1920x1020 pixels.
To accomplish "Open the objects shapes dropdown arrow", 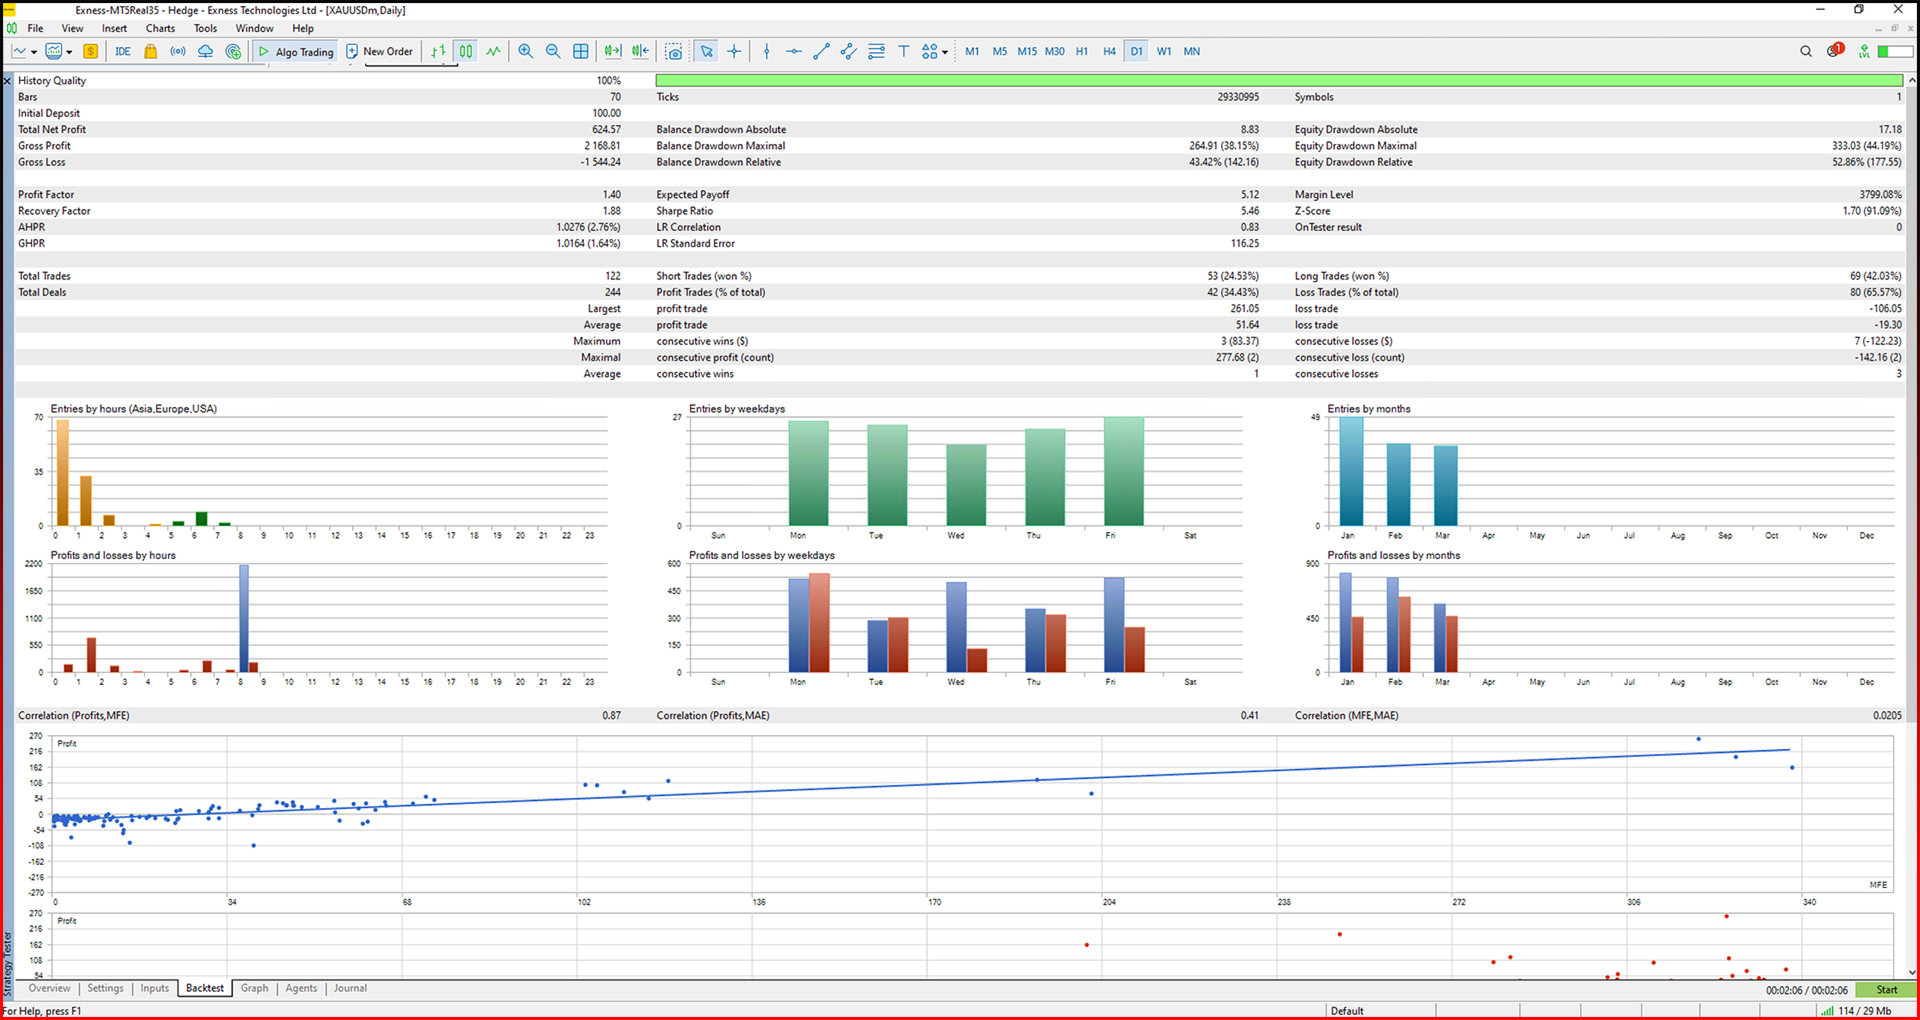I will point(945,52).
